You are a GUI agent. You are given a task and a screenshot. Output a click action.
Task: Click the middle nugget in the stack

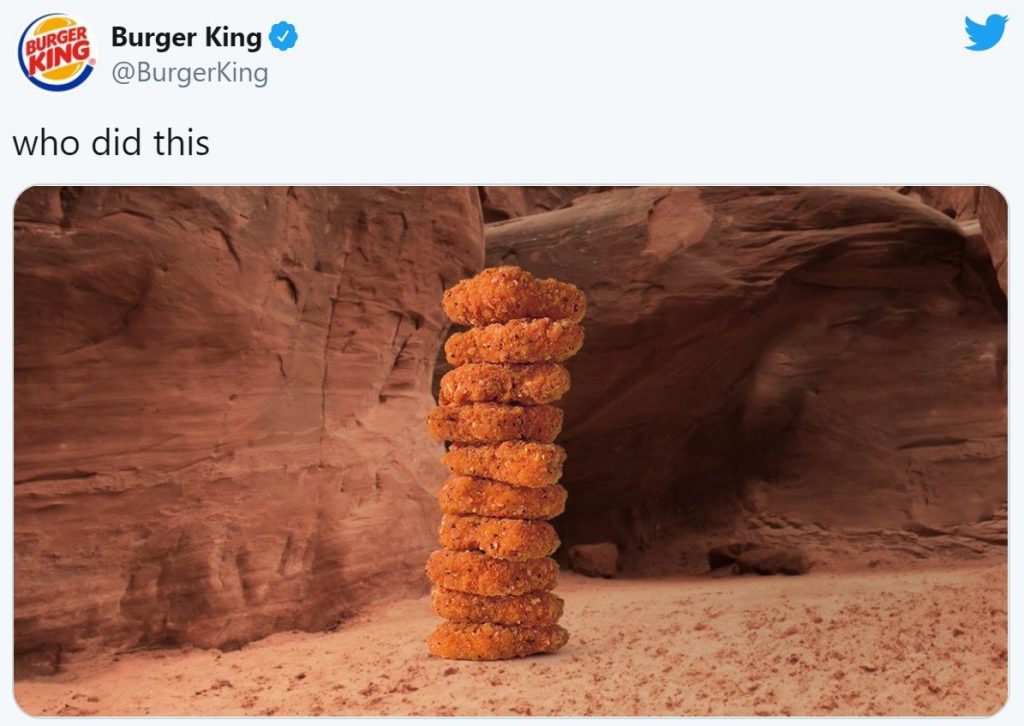coord(505,463)
